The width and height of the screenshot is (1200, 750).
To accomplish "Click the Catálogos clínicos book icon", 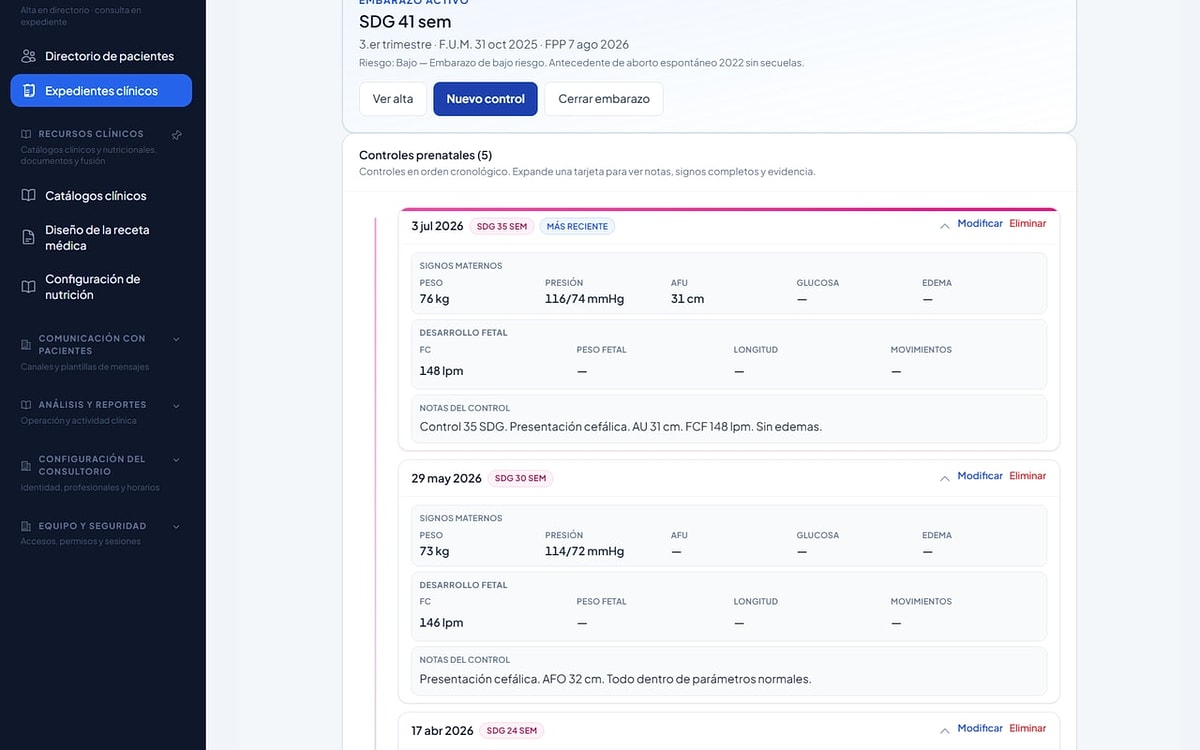I will tap(29, 196).
